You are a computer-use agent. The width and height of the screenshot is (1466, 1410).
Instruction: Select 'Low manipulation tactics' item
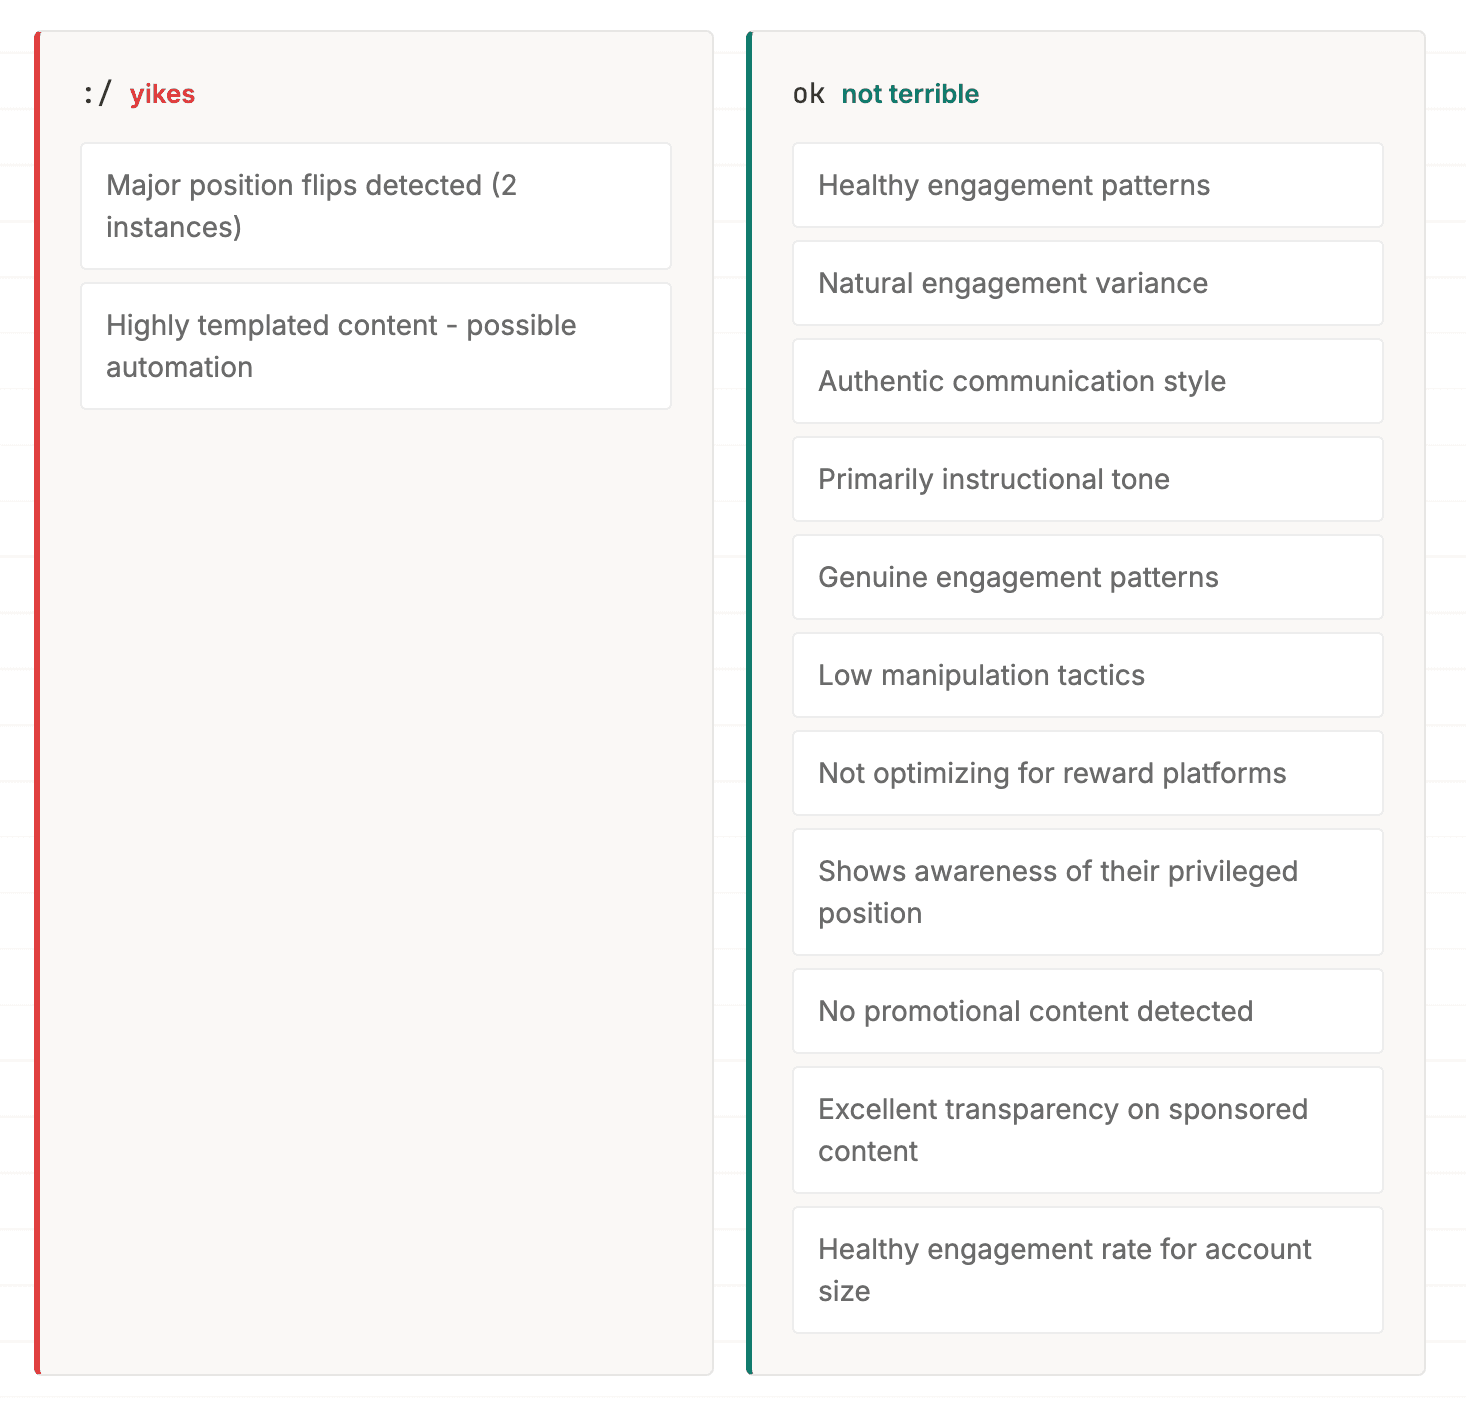pos(1087,675)
